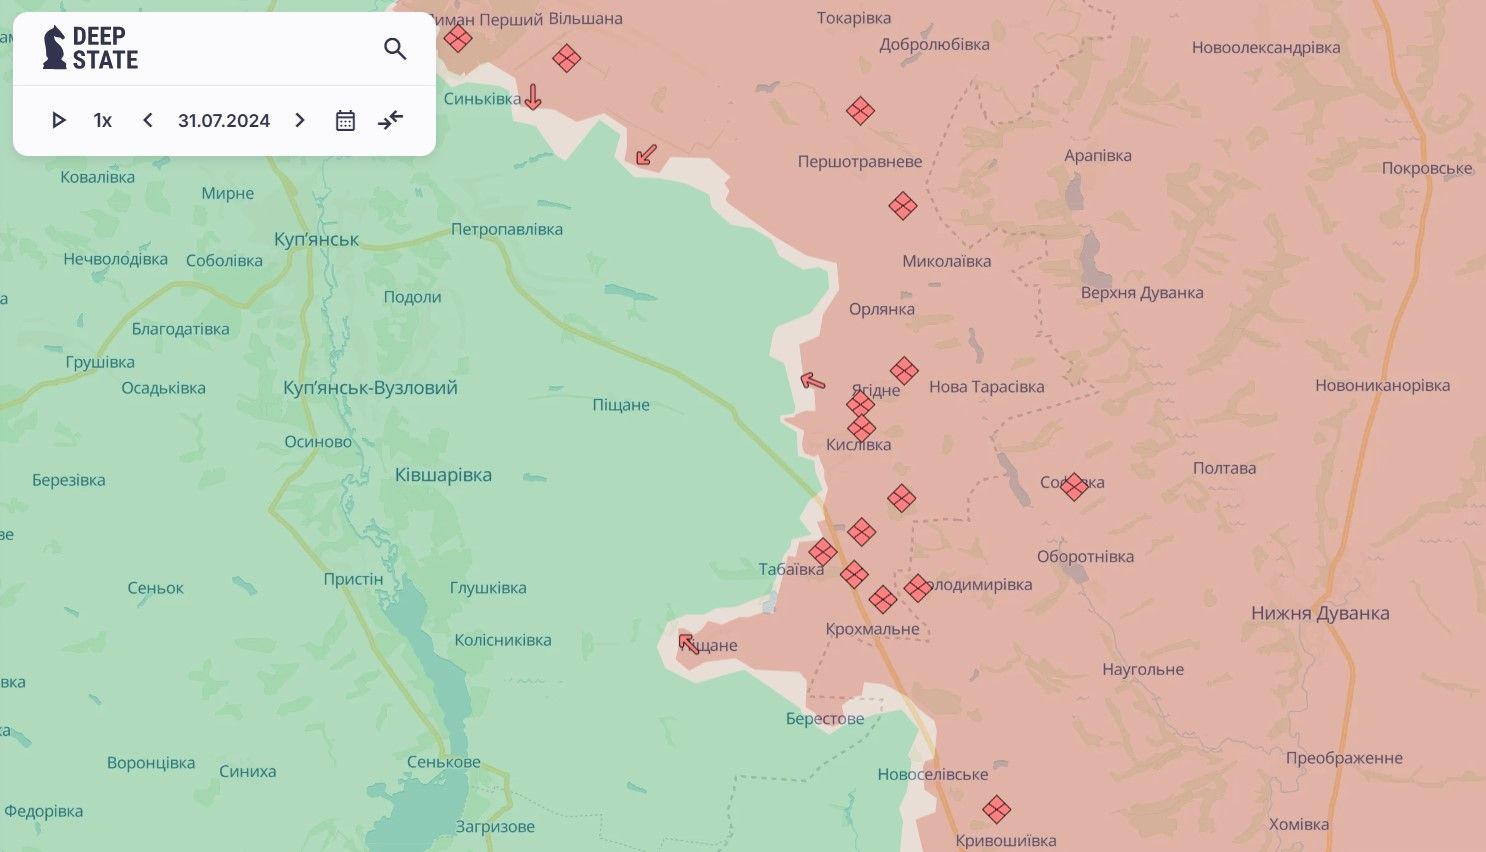The image size is (1486, 852).
Task: Click the Ківшарівка town label
Action: 443,475
